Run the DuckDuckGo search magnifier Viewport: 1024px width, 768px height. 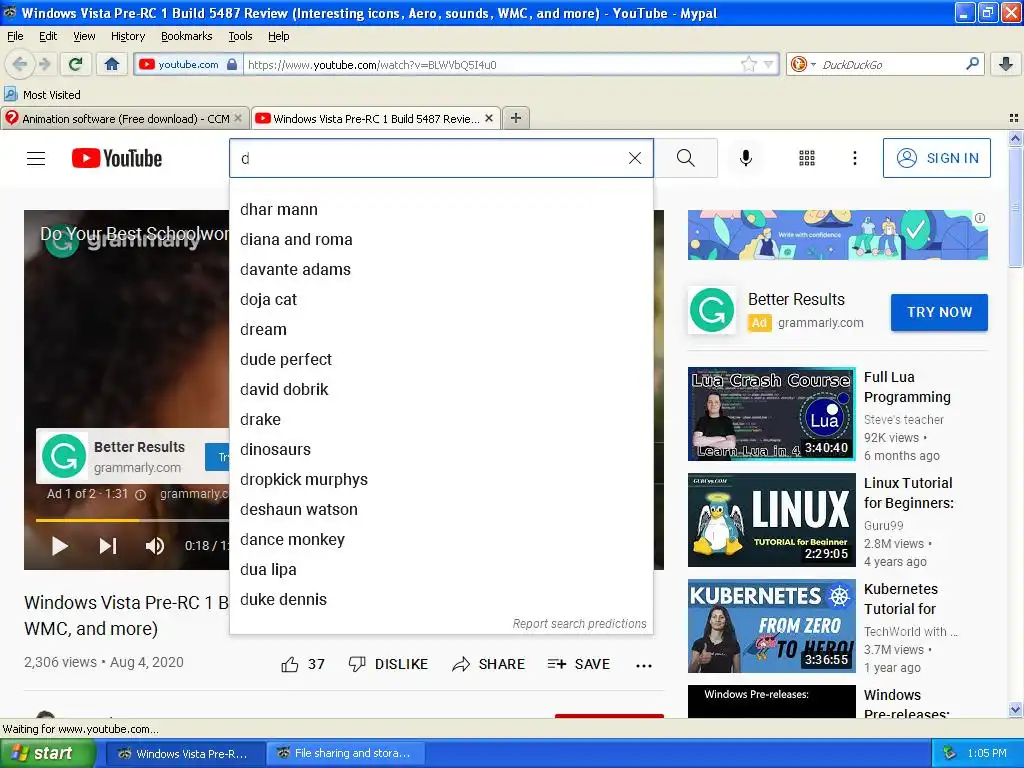tap(972, 64)
